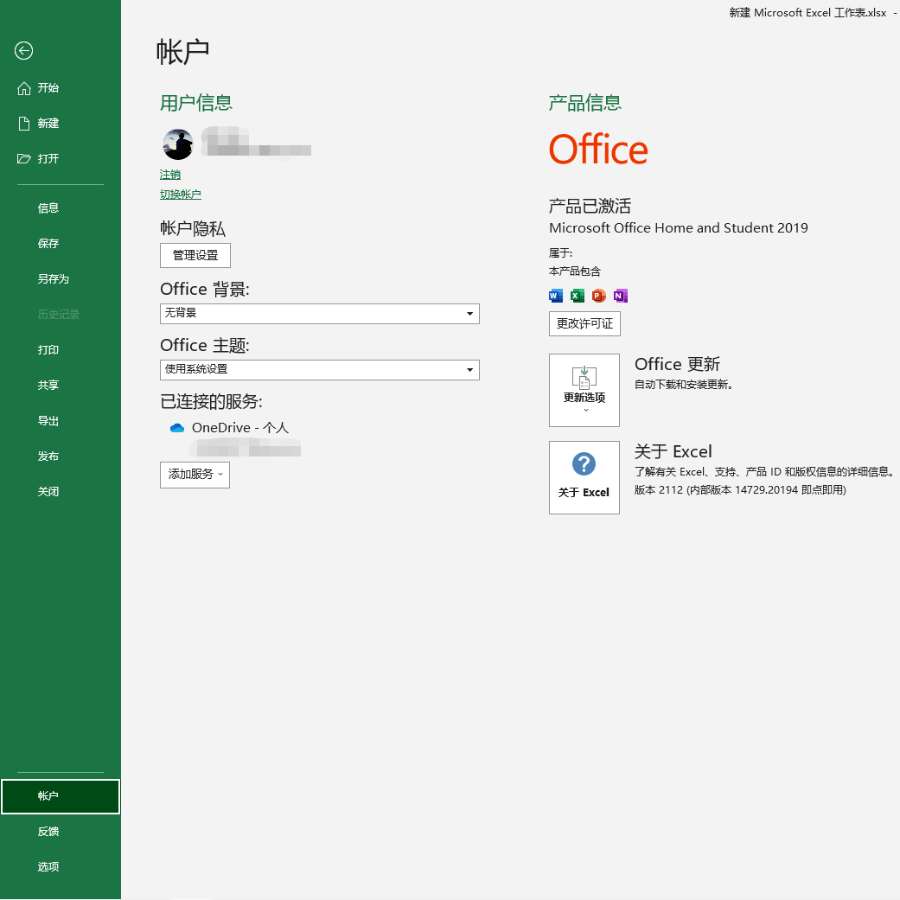Click the back arrow icon
This screenshot has height=900, width=900.
[x=24, y=51]
